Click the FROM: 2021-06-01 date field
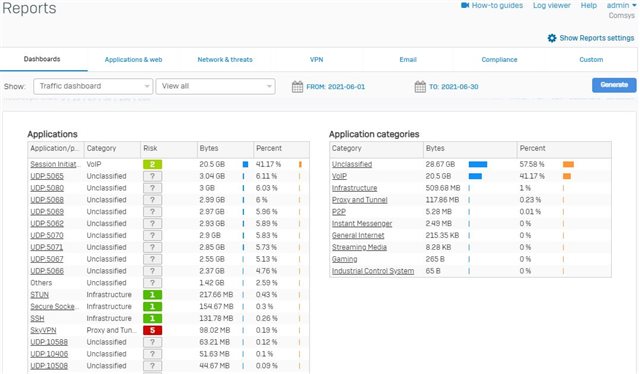 pos(336,87)
